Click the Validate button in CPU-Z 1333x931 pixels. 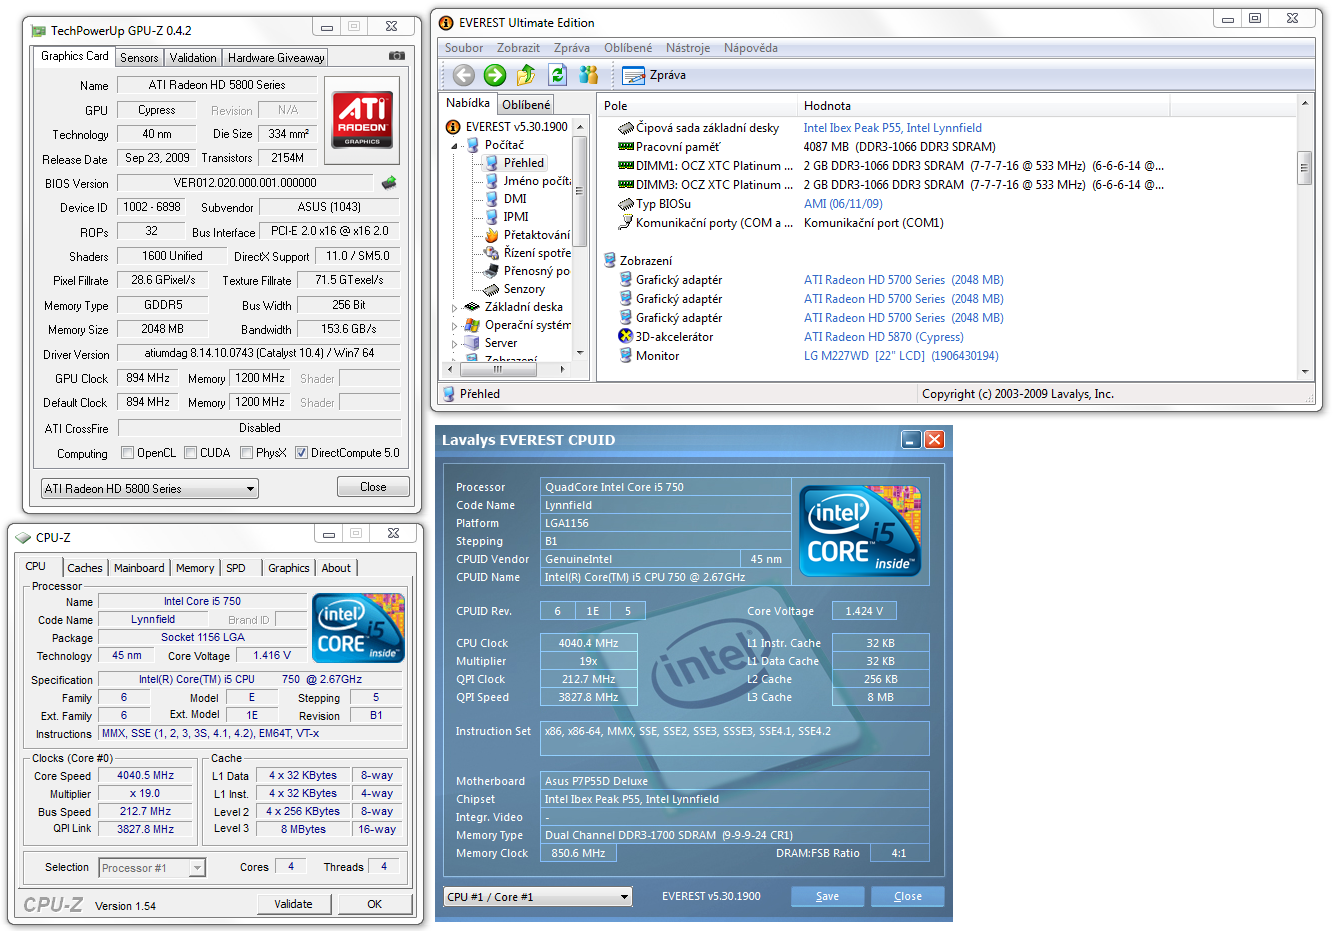(293, 904)
